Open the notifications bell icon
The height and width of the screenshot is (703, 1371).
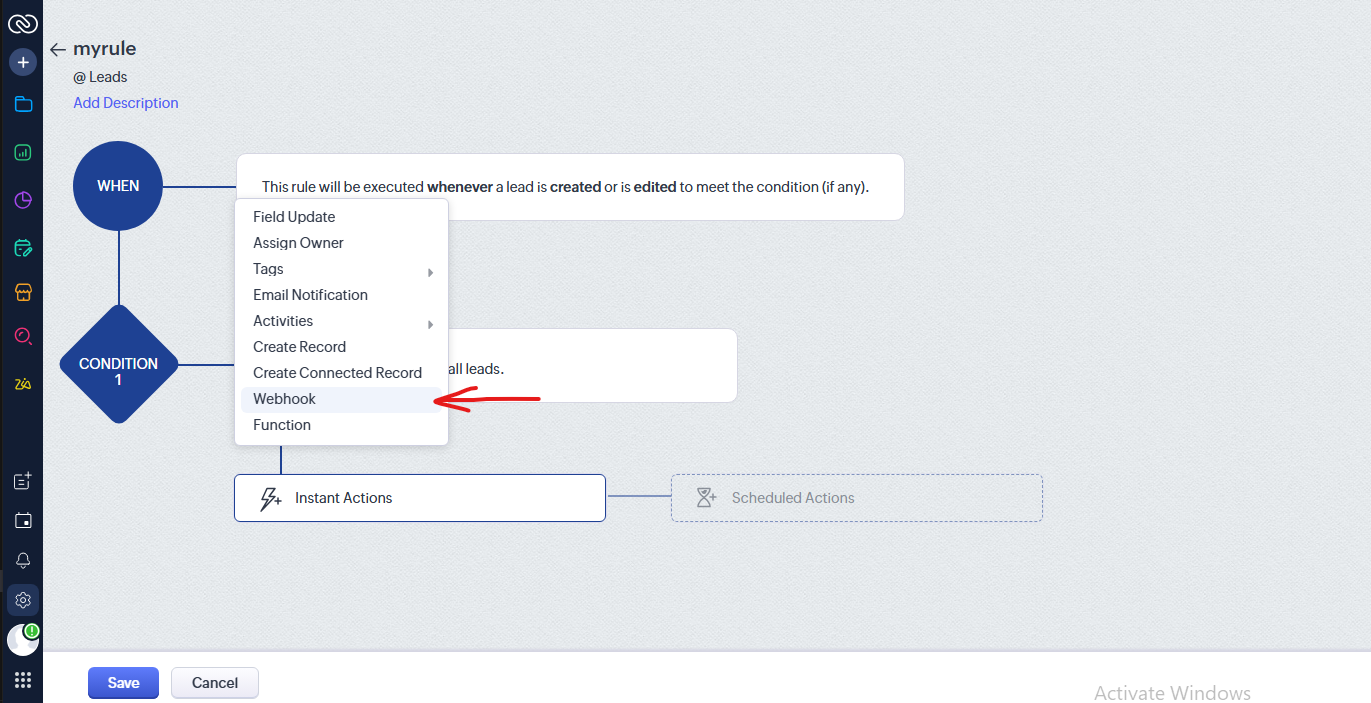click(23, 560)
